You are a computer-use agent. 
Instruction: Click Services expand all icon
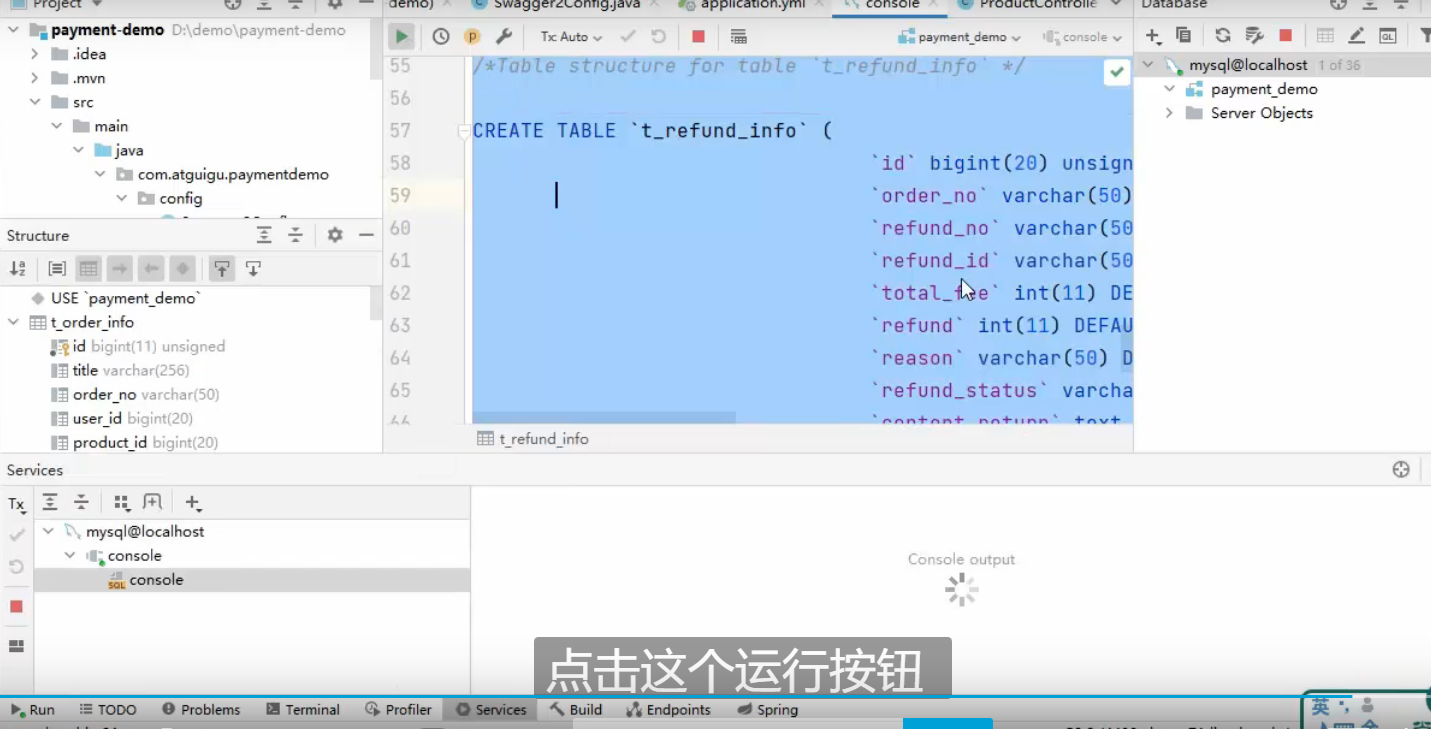click(x=50, y=502)
